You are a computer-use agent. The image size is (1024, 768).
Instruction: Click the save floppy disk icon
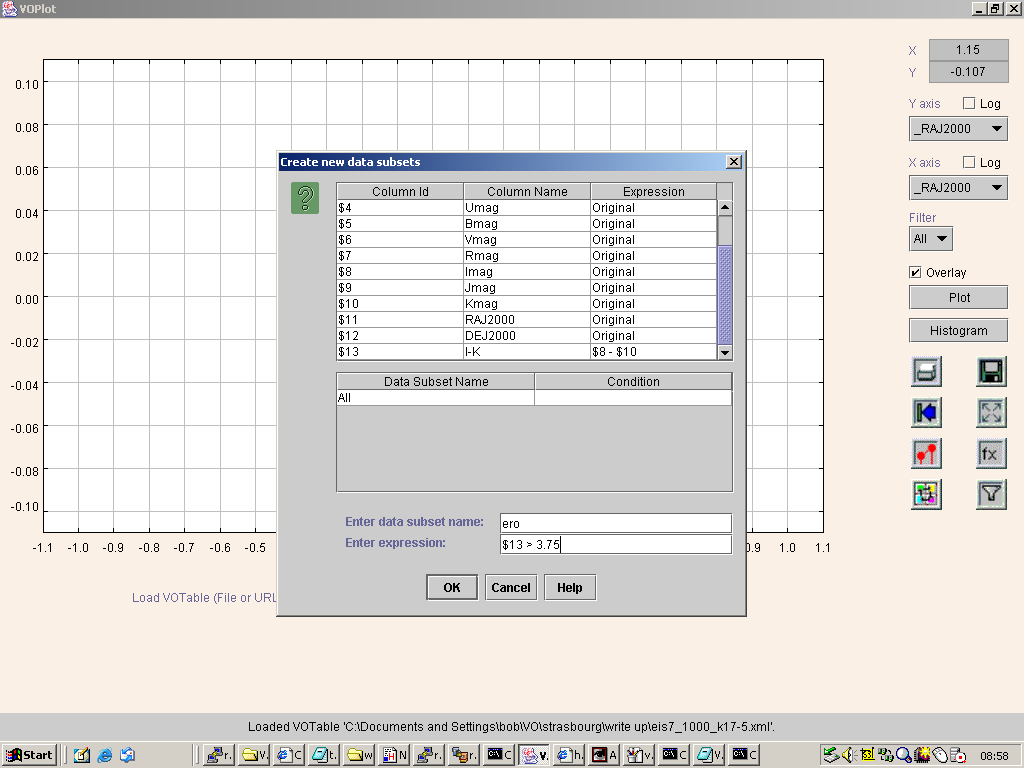click(991, 372)
